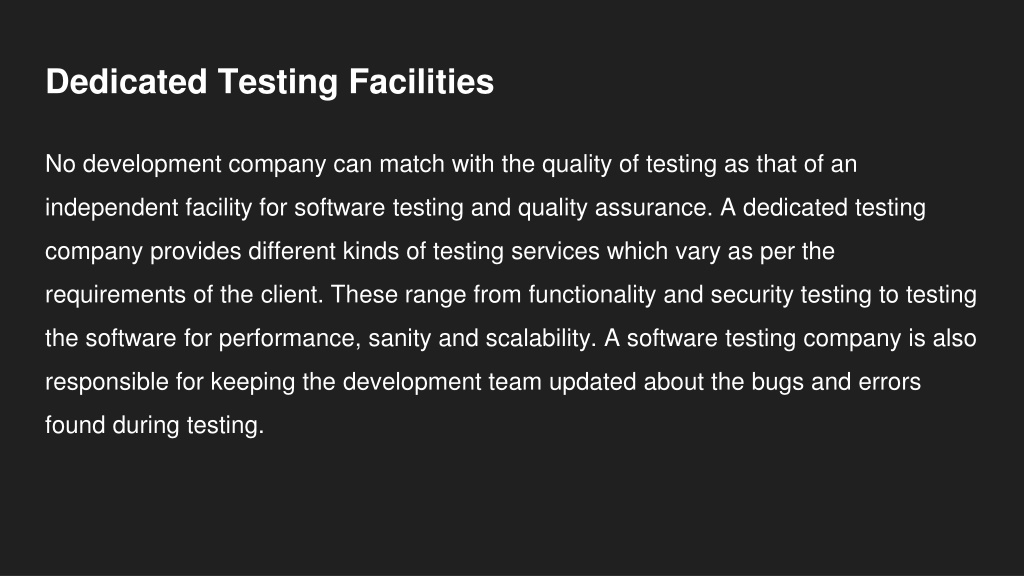Click the word 'updated' in the paragraph
Viewport: 1024px width, 576px height.
(592, 382)
